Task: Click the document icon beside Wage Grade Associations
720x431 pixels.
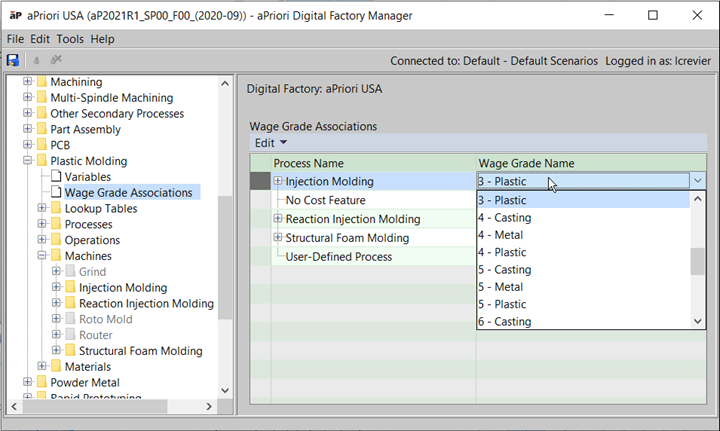Action: point(56,192)
